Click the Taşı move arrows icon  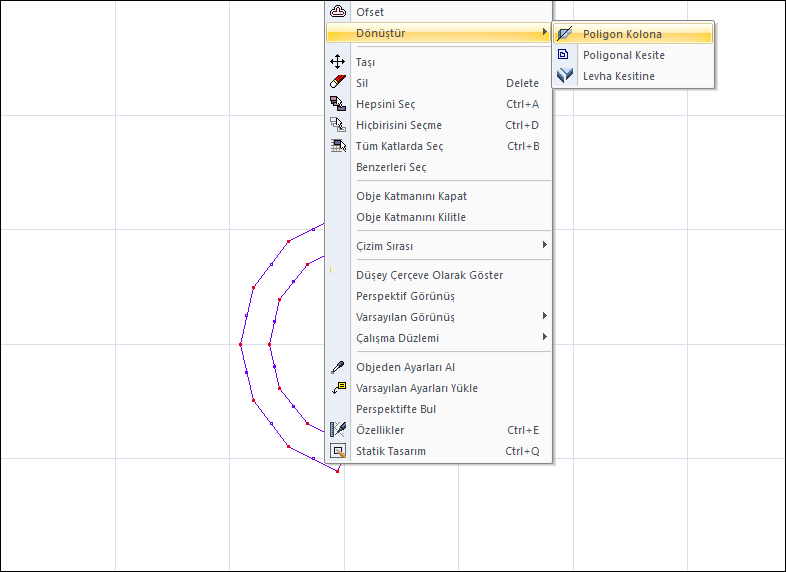(x=337, y=62)
